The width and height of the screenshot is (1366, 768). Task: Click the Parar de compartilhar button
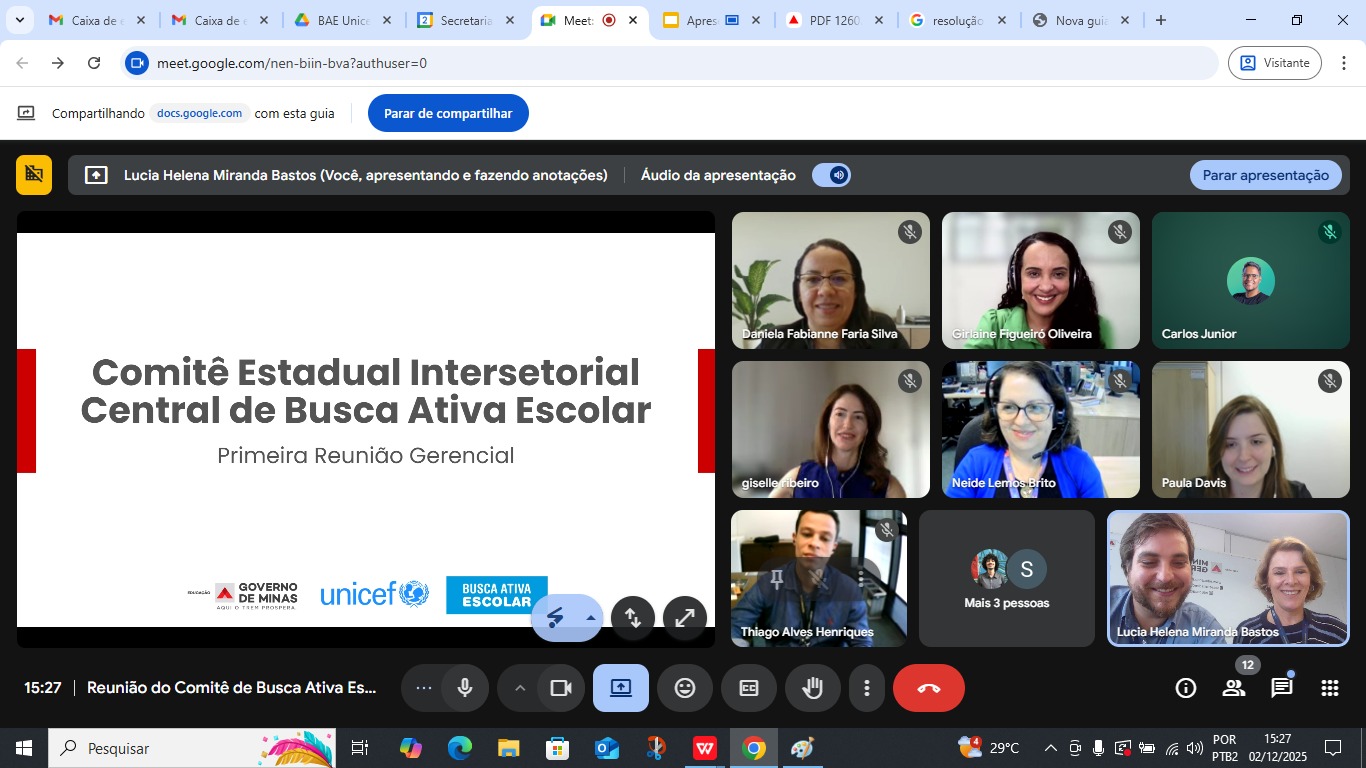[x=448, y=113]
